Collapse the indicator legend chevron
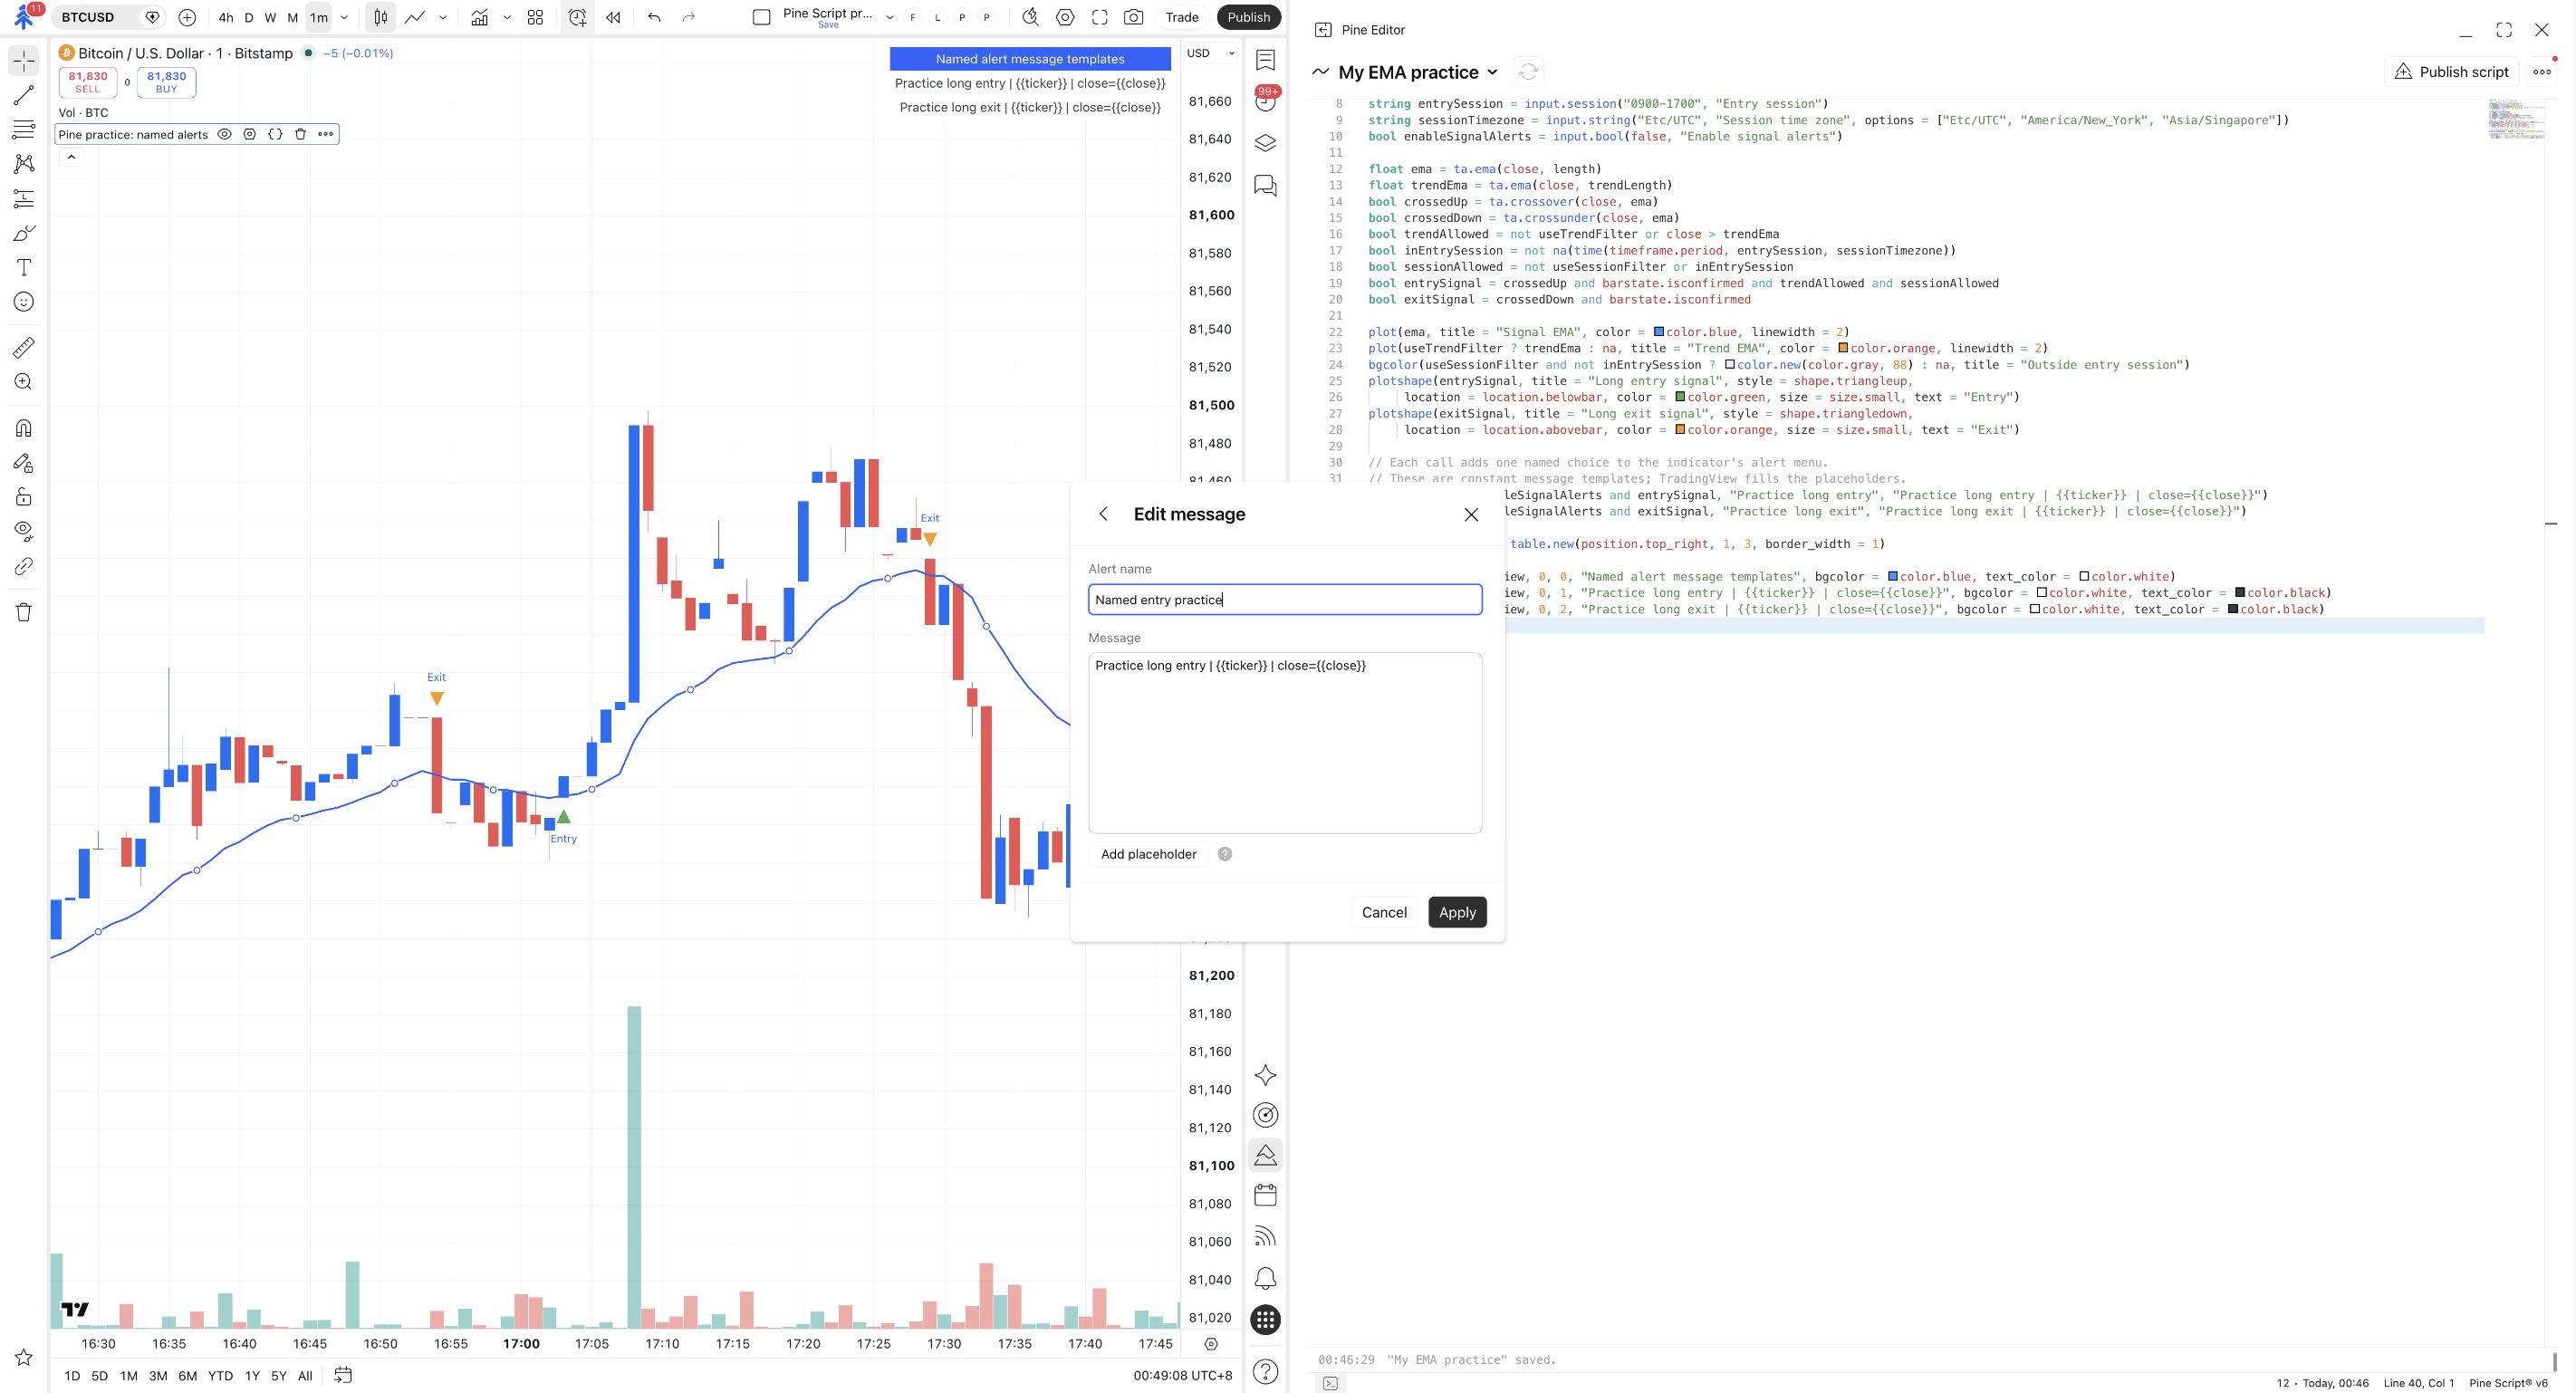 (71, 157)
